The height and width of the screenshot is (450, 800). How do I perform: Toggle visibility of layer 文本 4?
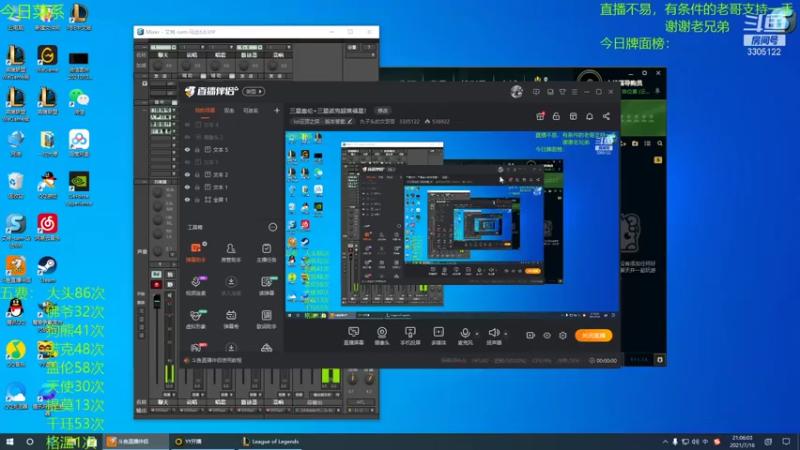click(x=187, y=124)
